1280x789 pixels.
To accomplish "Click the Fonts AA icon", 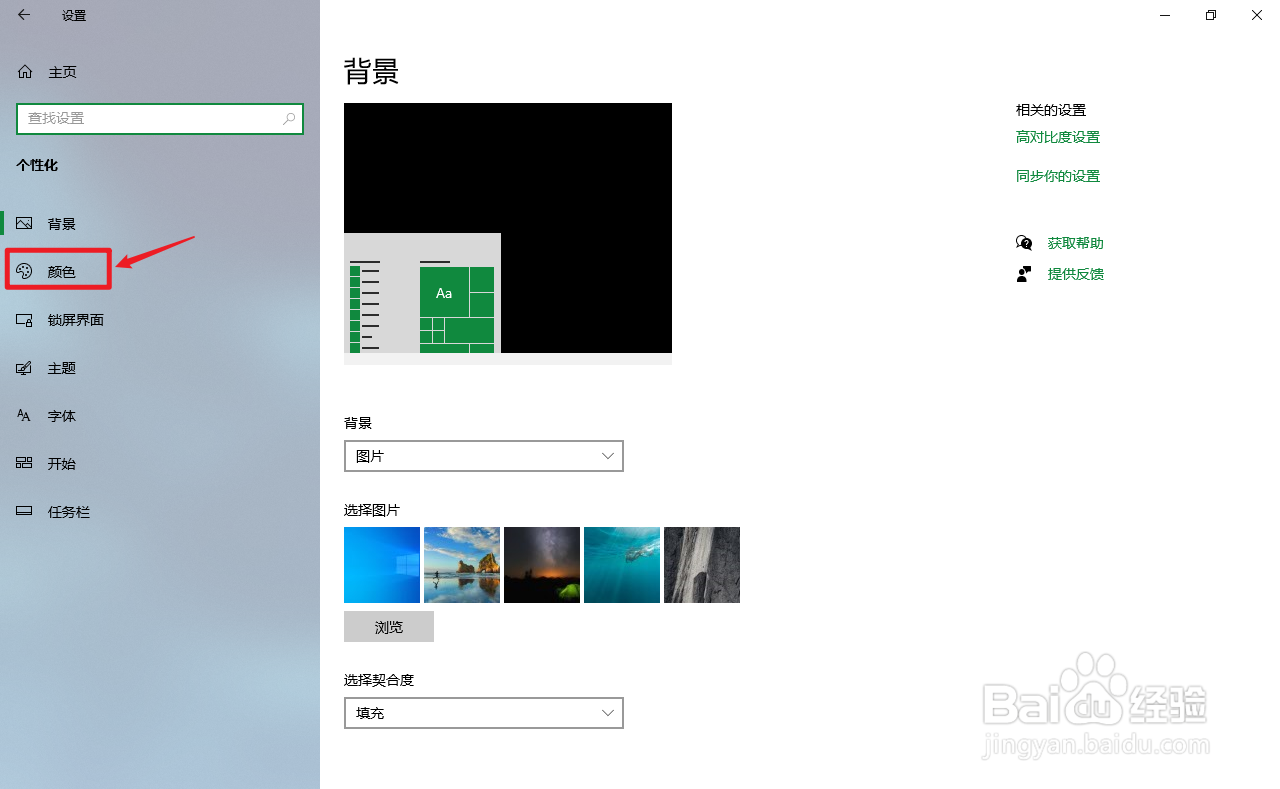I will coord(25,415).
